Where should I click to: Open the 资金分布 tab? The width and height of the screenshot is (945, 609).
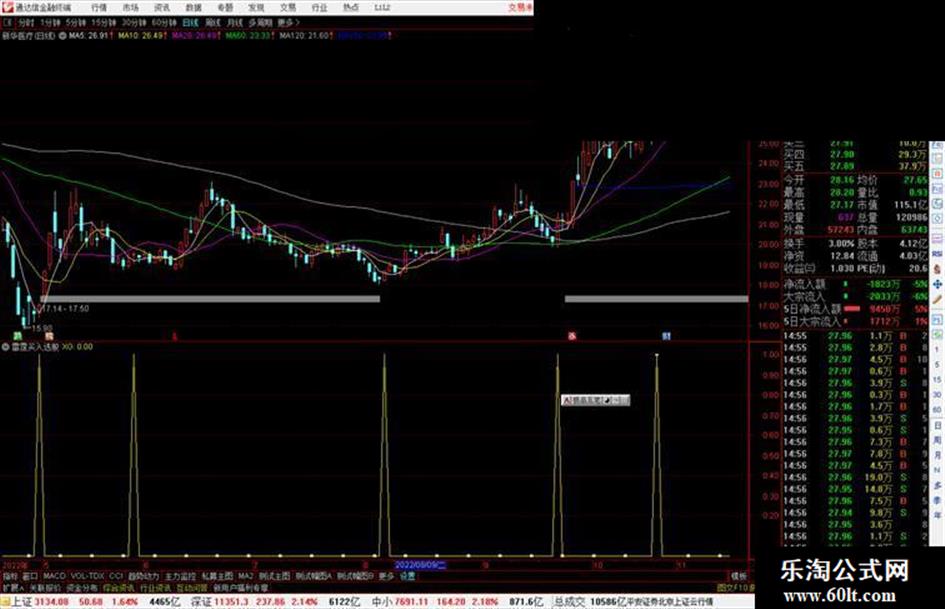point(82,588)
